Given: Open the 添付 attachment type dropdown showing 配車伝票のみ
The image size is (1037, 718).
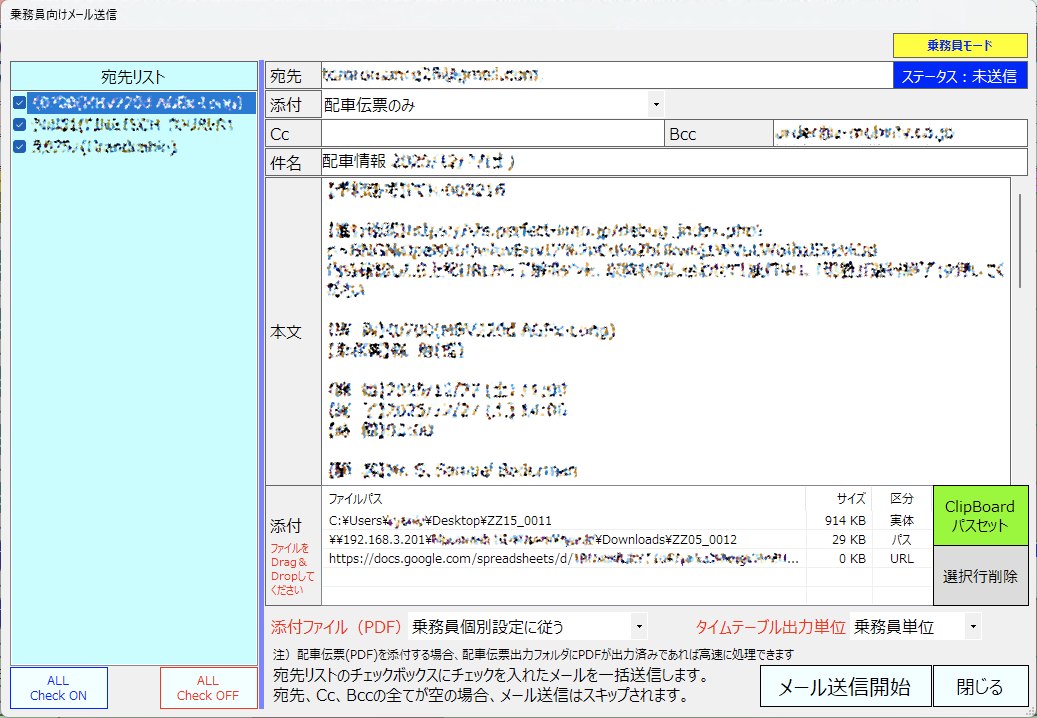Looking at the screenshot, I should (655, 104).
